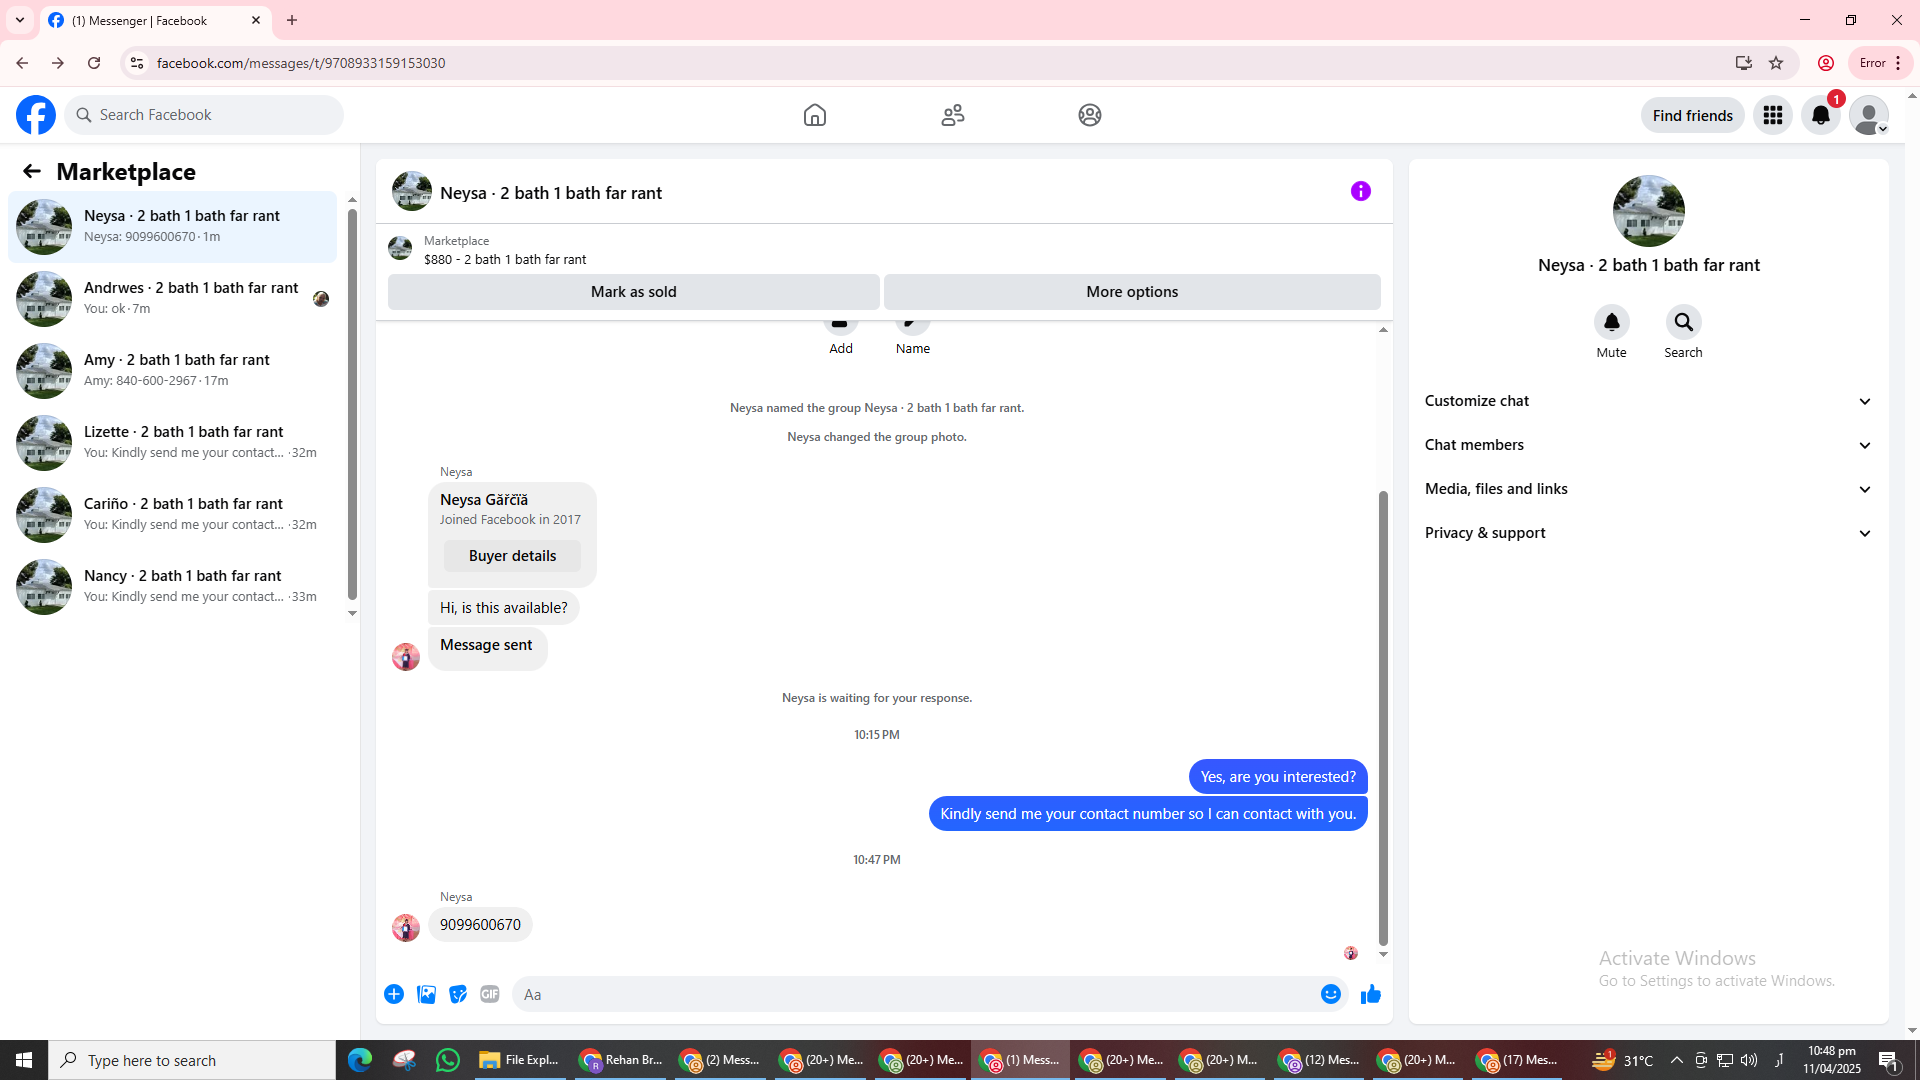Image resolution: width=1920 pixels, height=1080 pixels.
Task: Go back from the Marketplace chat list
Action: [x=32, y=171]
